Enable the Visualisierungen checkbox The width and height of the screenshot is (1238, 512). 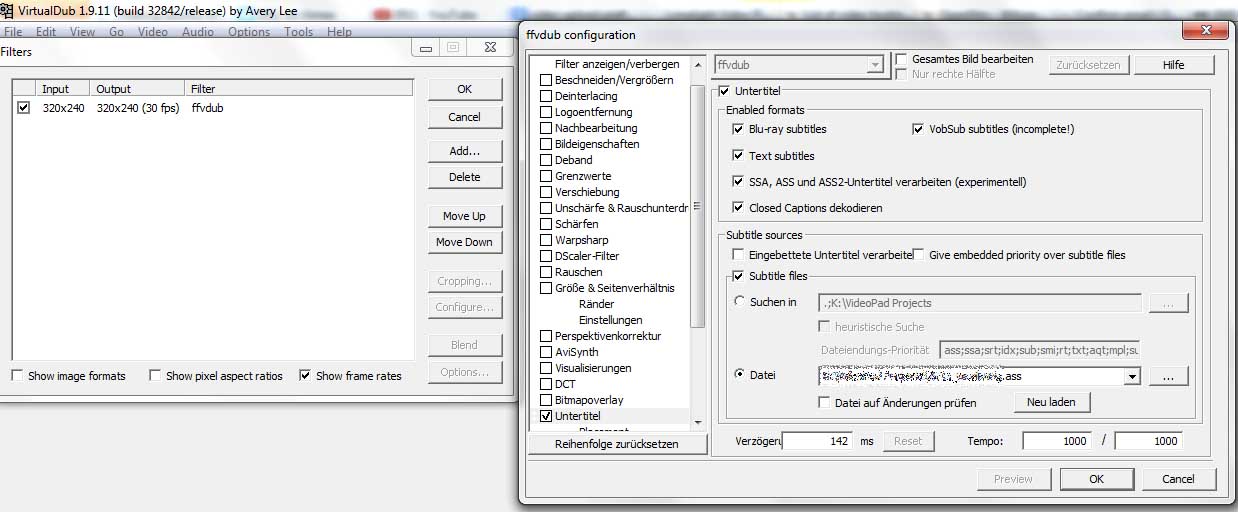(x=546, y=368)
